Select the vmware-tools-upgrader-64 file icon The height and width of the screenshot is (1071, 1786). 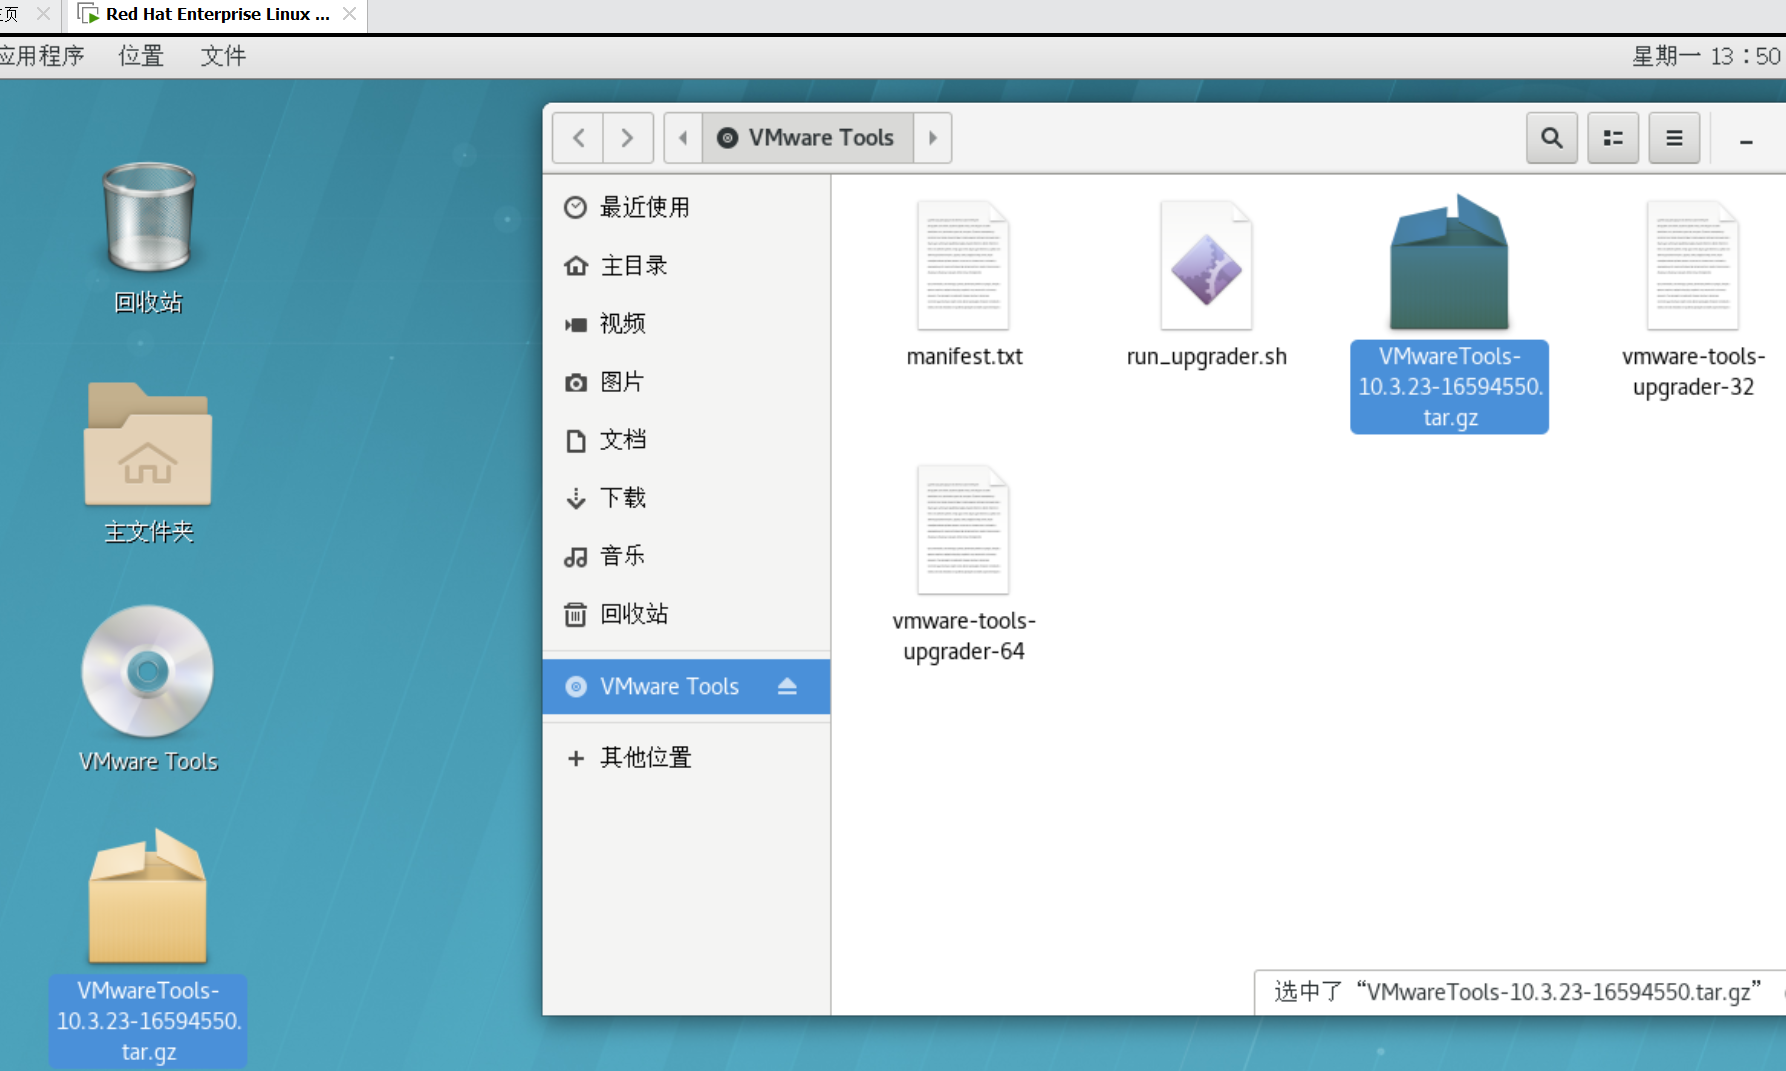tap(963, 530)
